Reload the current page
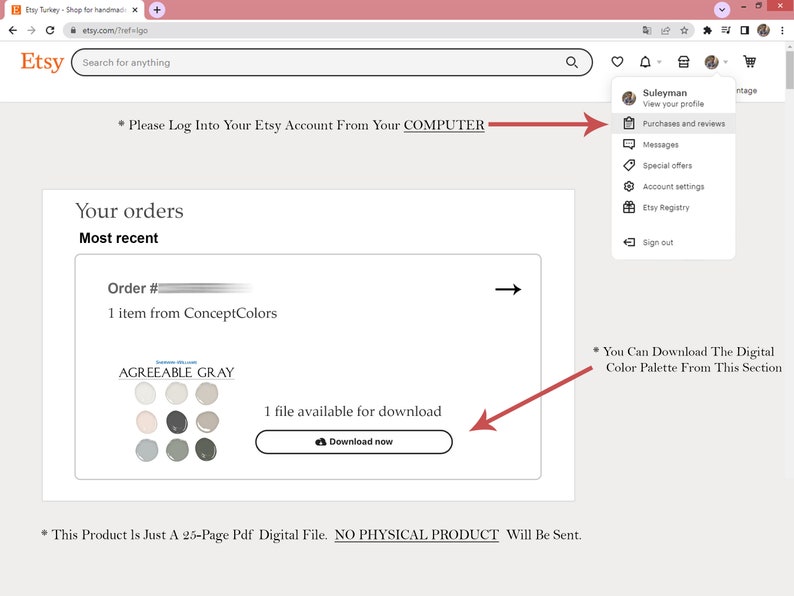The image size is (794, 596). pos(50,30)
